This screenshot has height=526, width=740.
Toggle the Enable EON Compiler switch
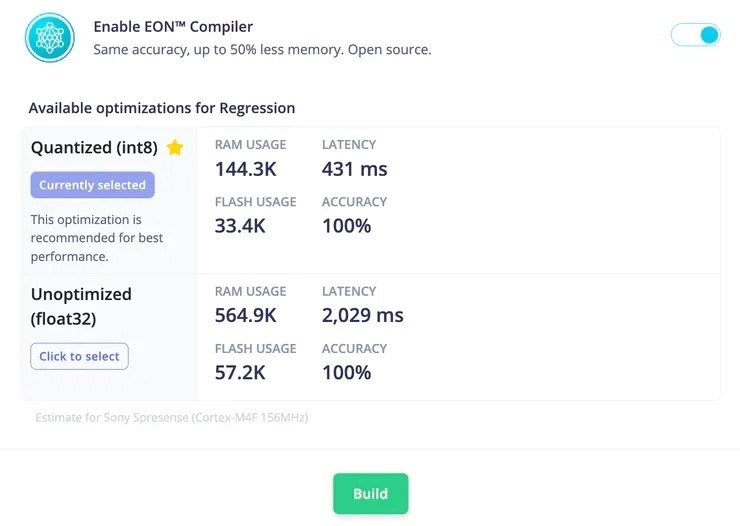tap(695, 35)
